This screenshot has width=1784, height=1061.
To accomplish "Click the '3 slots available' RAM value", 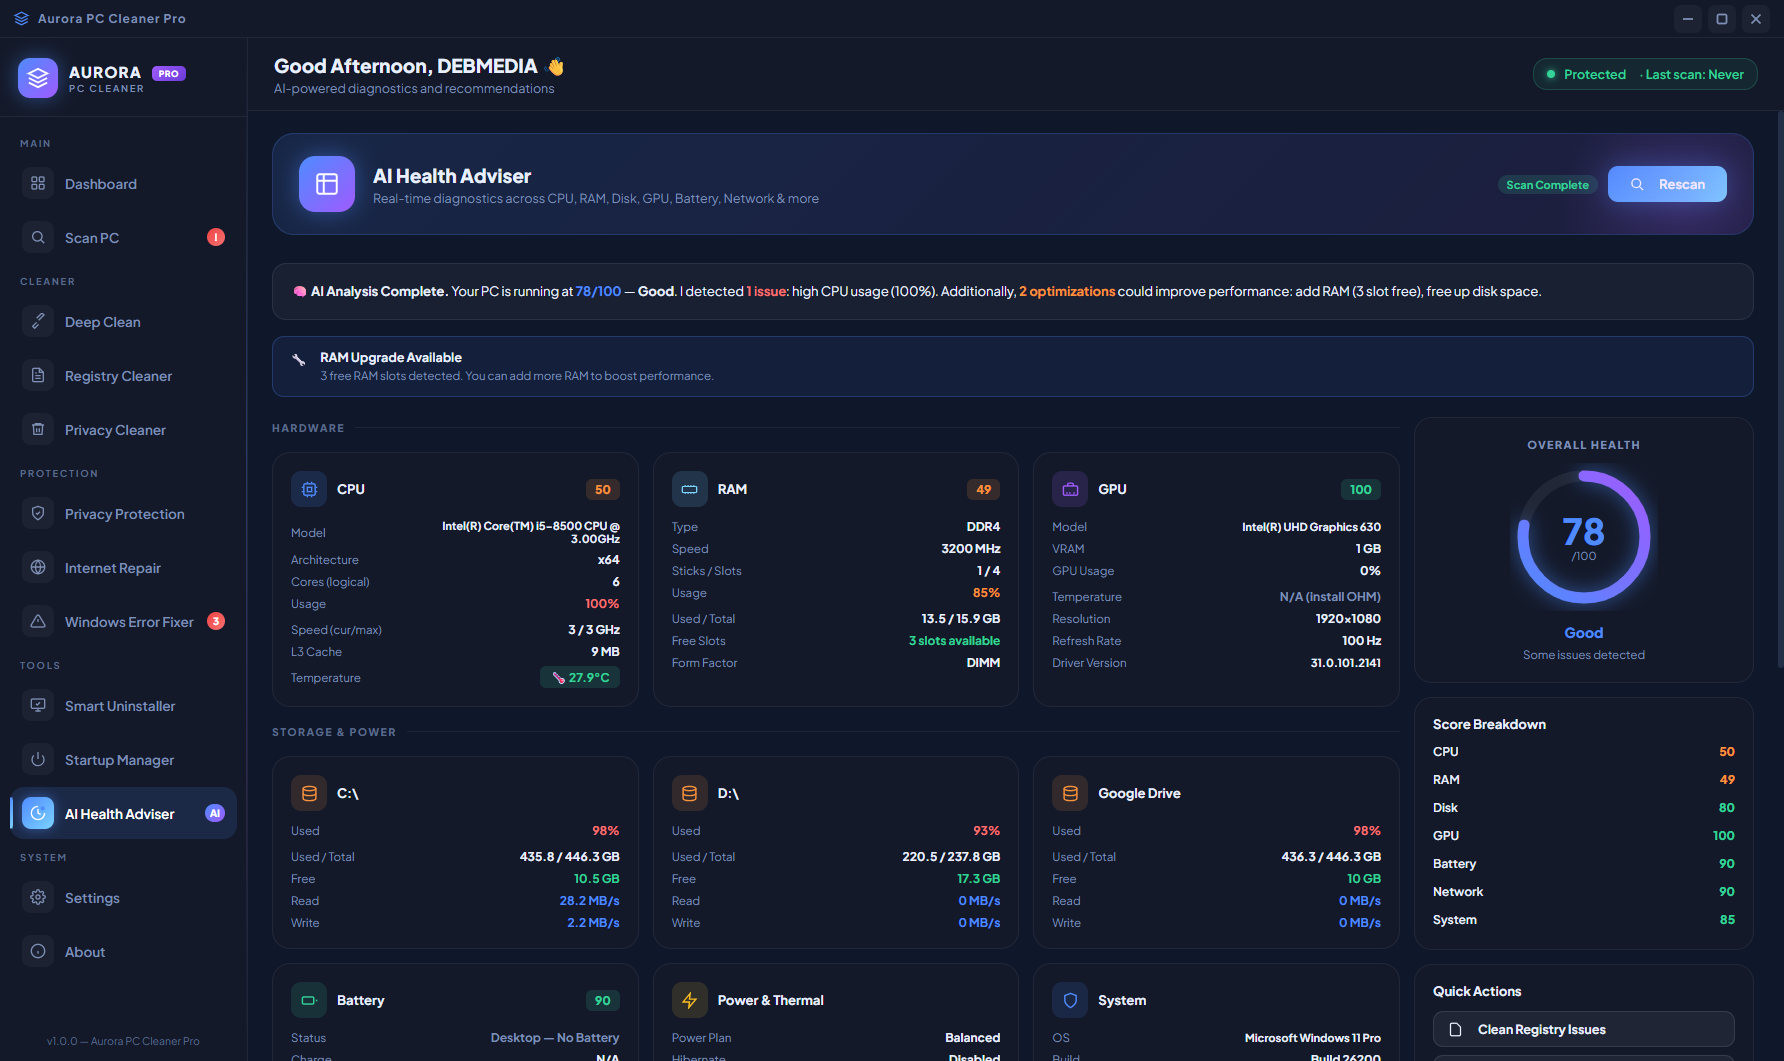I will (954, 641).
